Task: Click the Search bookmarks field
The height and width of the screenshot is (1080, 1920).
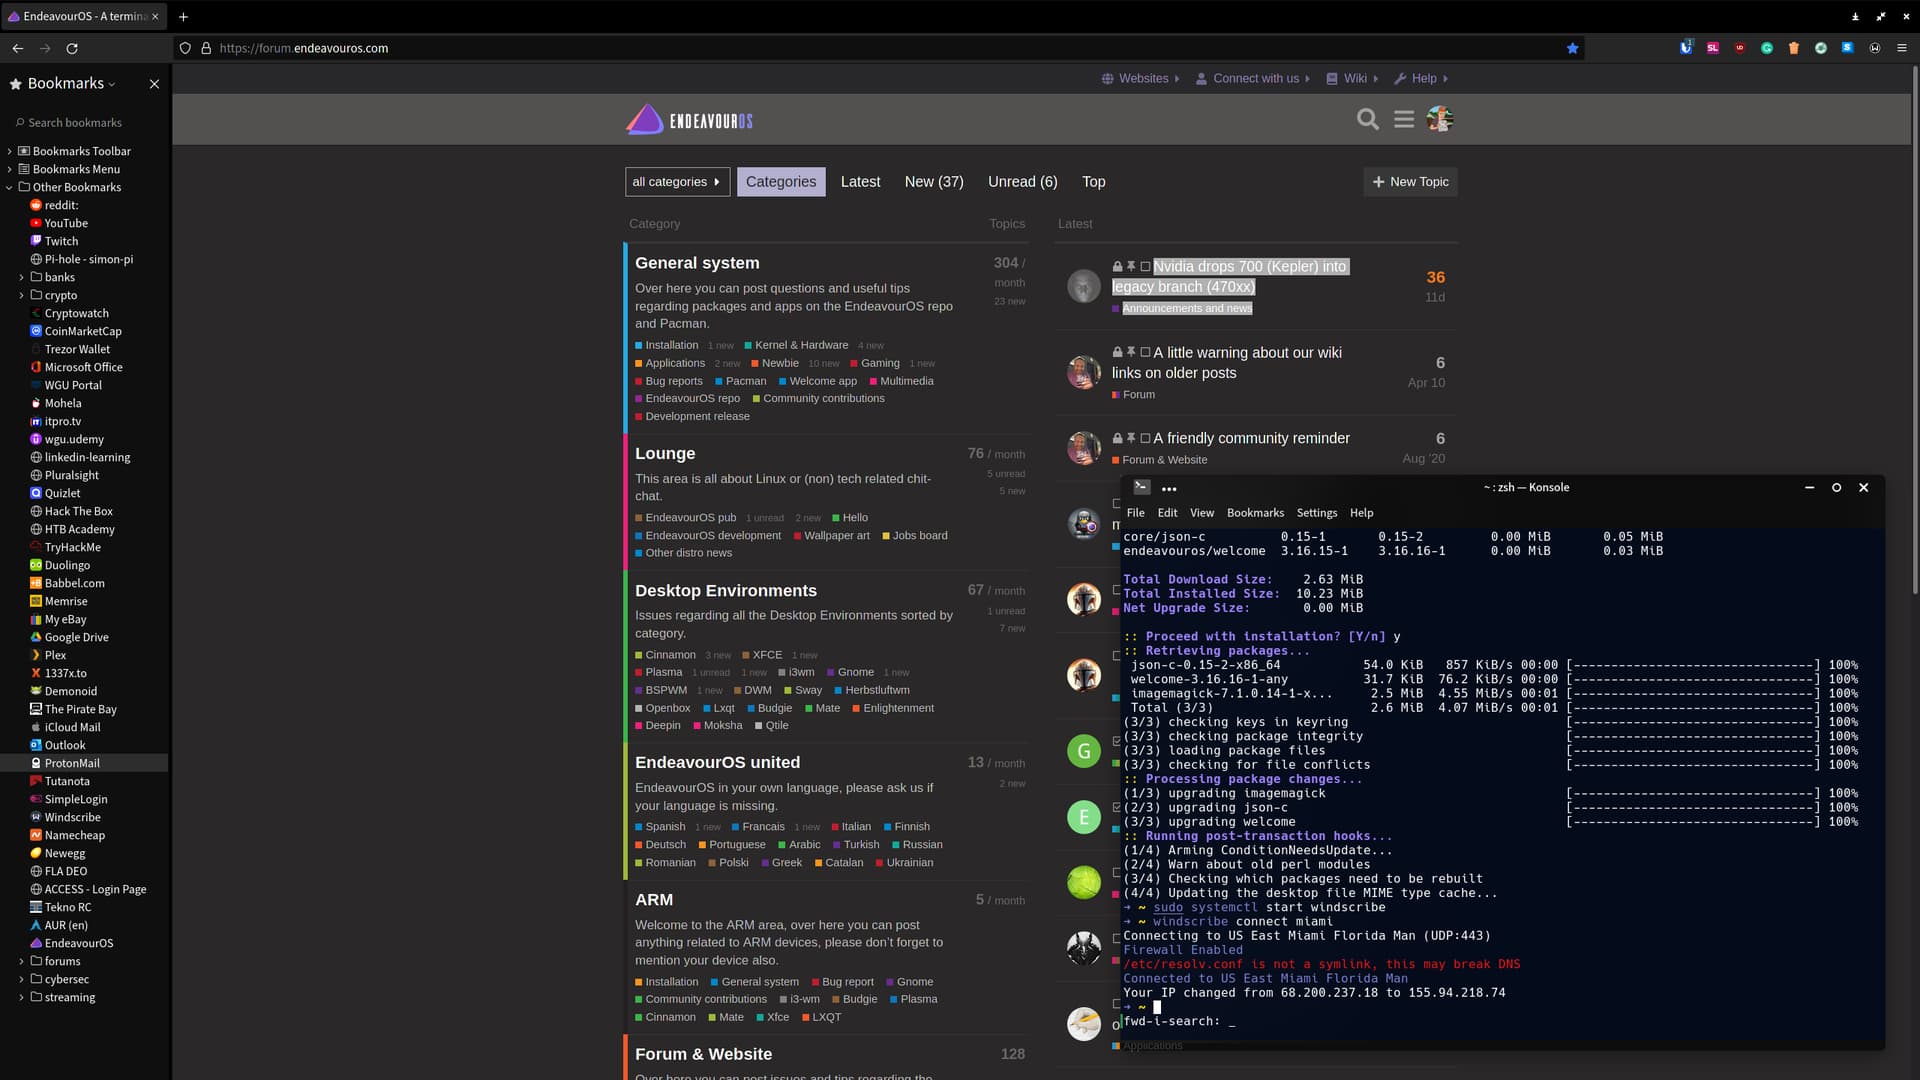Action: pos(85,122)
